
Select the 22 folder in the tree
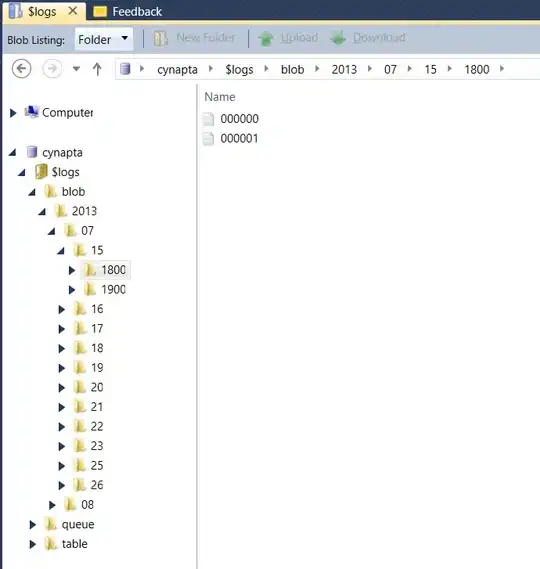97,426
